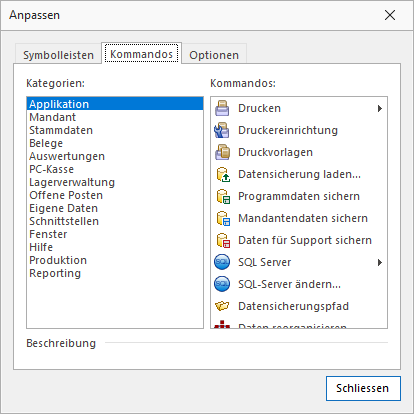Click the Datensicherungspfad folder icon
Viewport: 414px width, 414px height.
(x=222, y=306)
